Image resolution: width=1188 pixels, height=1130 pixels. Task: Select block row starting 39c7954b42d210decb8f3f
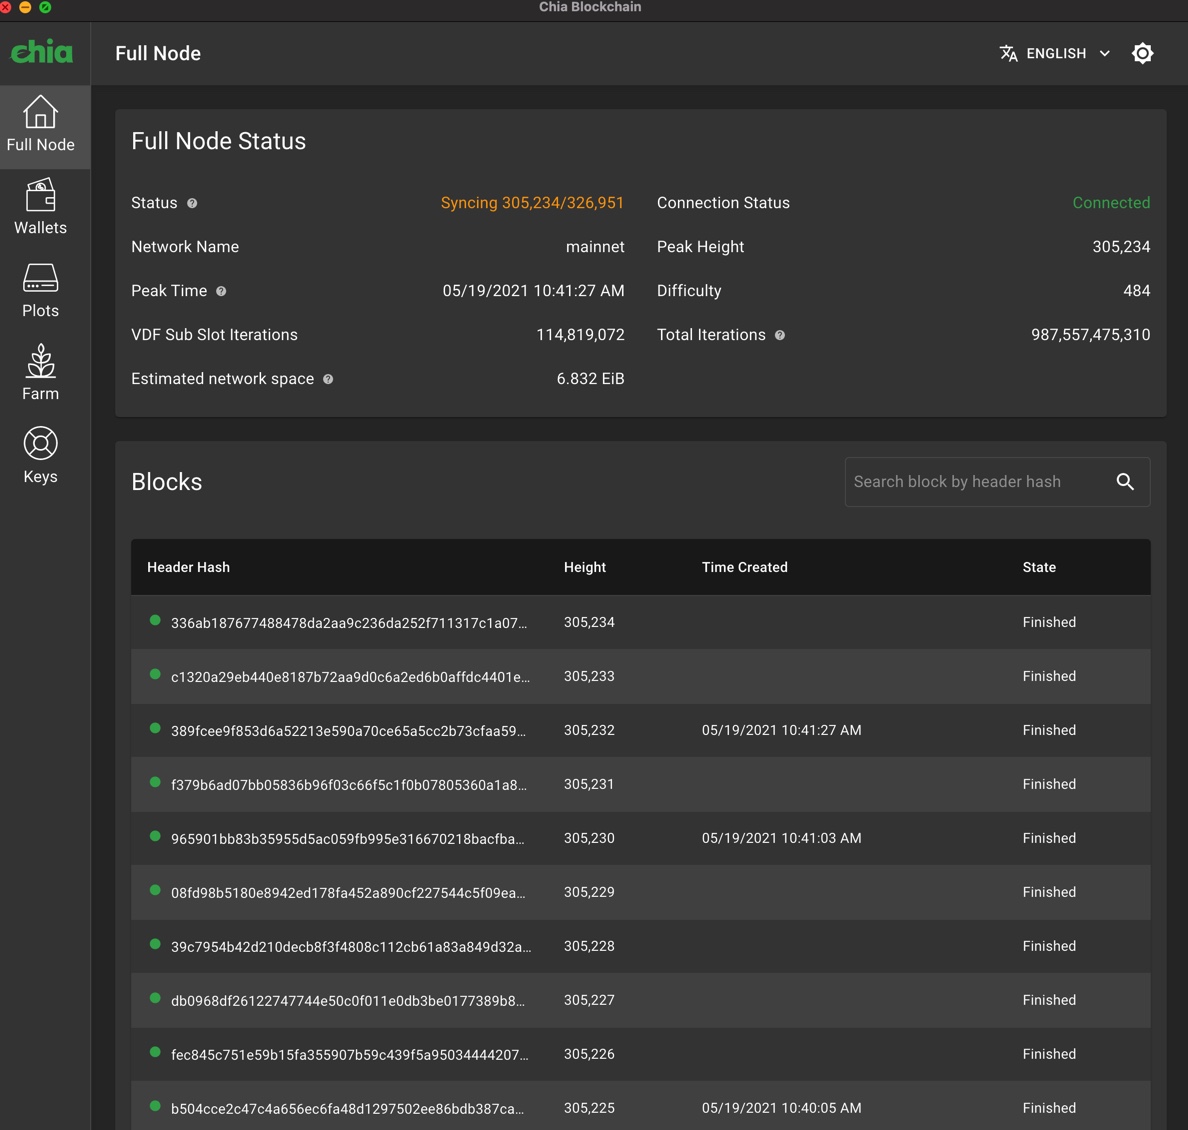(x=640, y=947)
